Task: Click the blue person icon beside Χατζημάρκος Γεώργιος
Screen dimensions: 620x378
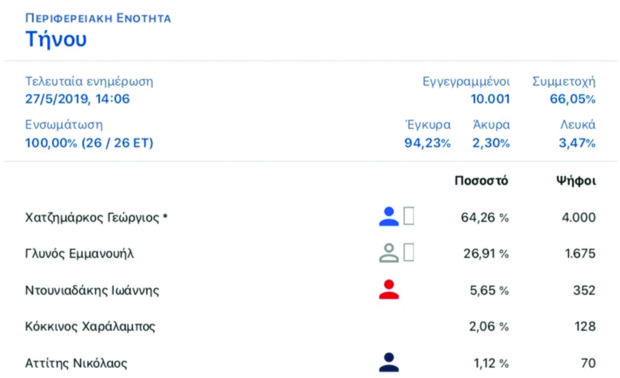Action: point(389,216)
